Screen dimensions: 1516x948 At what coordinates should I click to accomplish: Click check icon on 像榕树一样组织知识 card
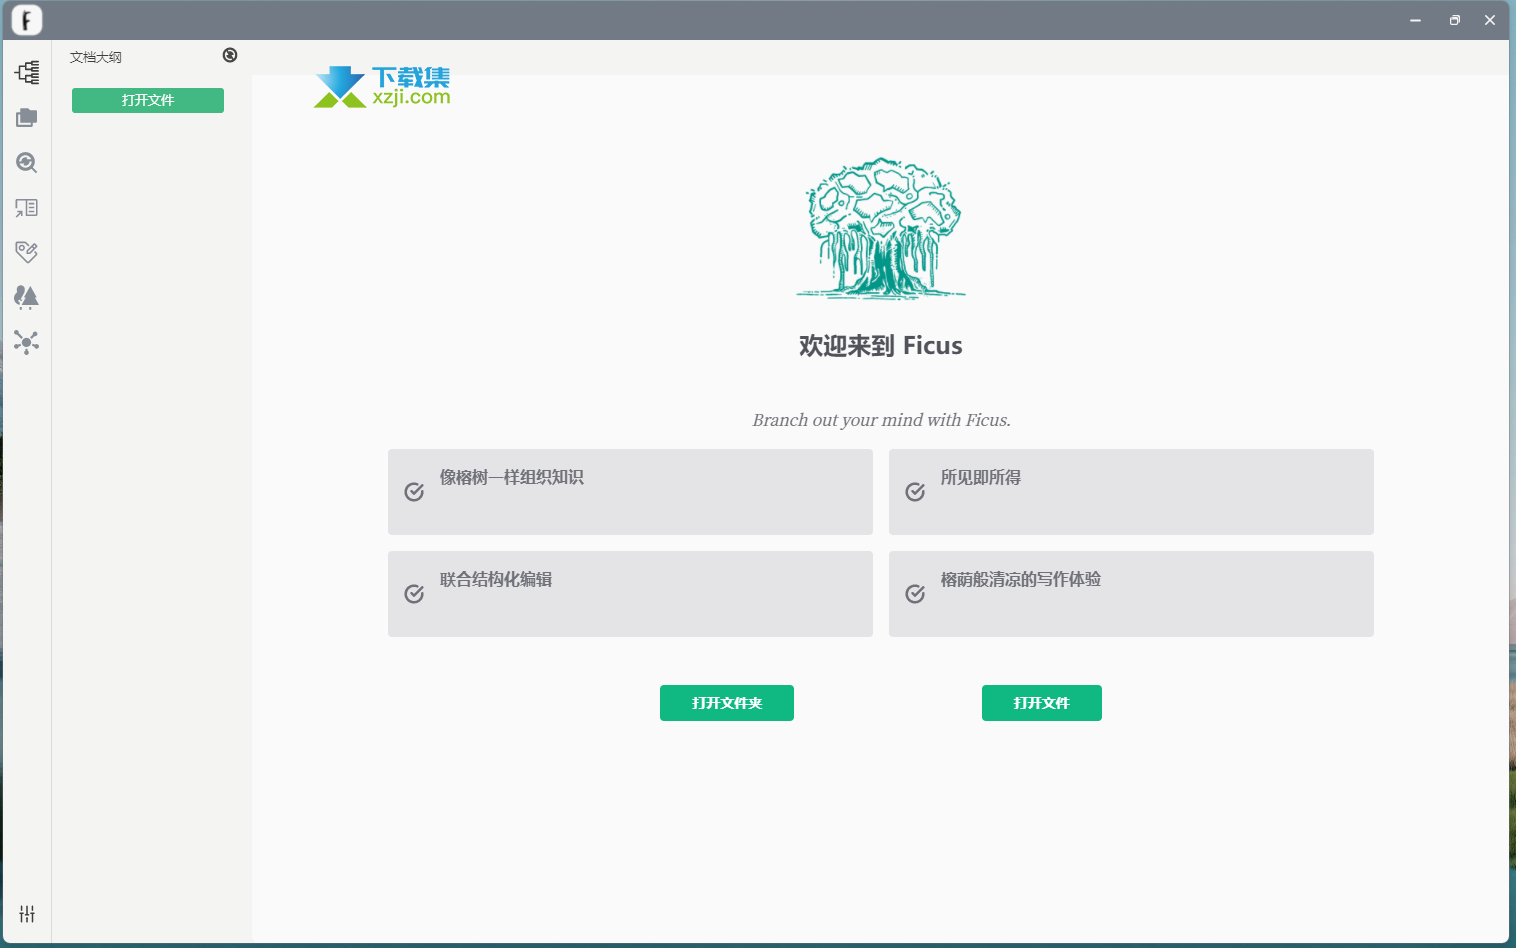tap(414, 492)
